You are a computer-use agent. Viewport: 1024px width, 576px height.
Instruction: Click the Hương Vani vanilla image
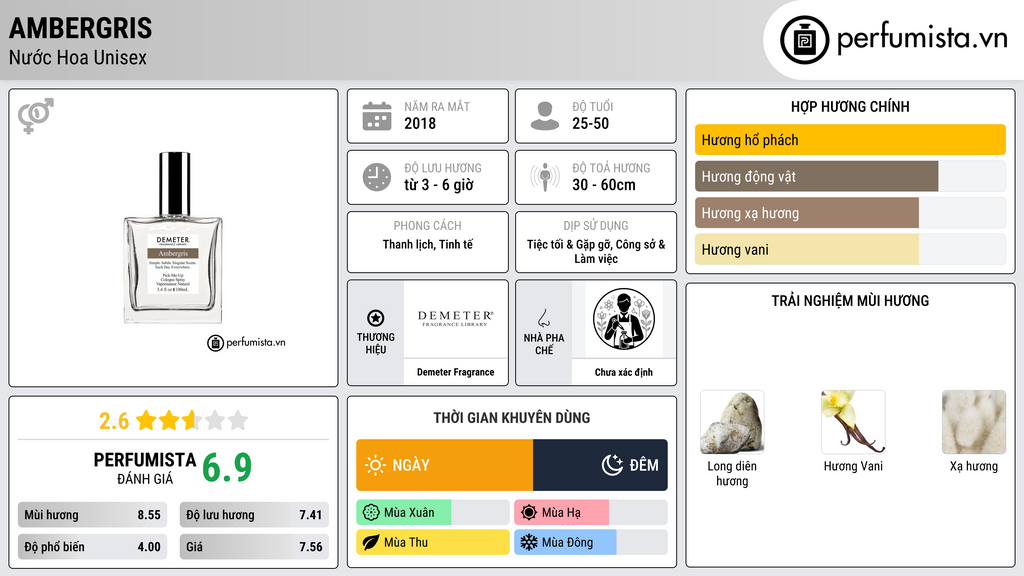click(x=853, y=422)
